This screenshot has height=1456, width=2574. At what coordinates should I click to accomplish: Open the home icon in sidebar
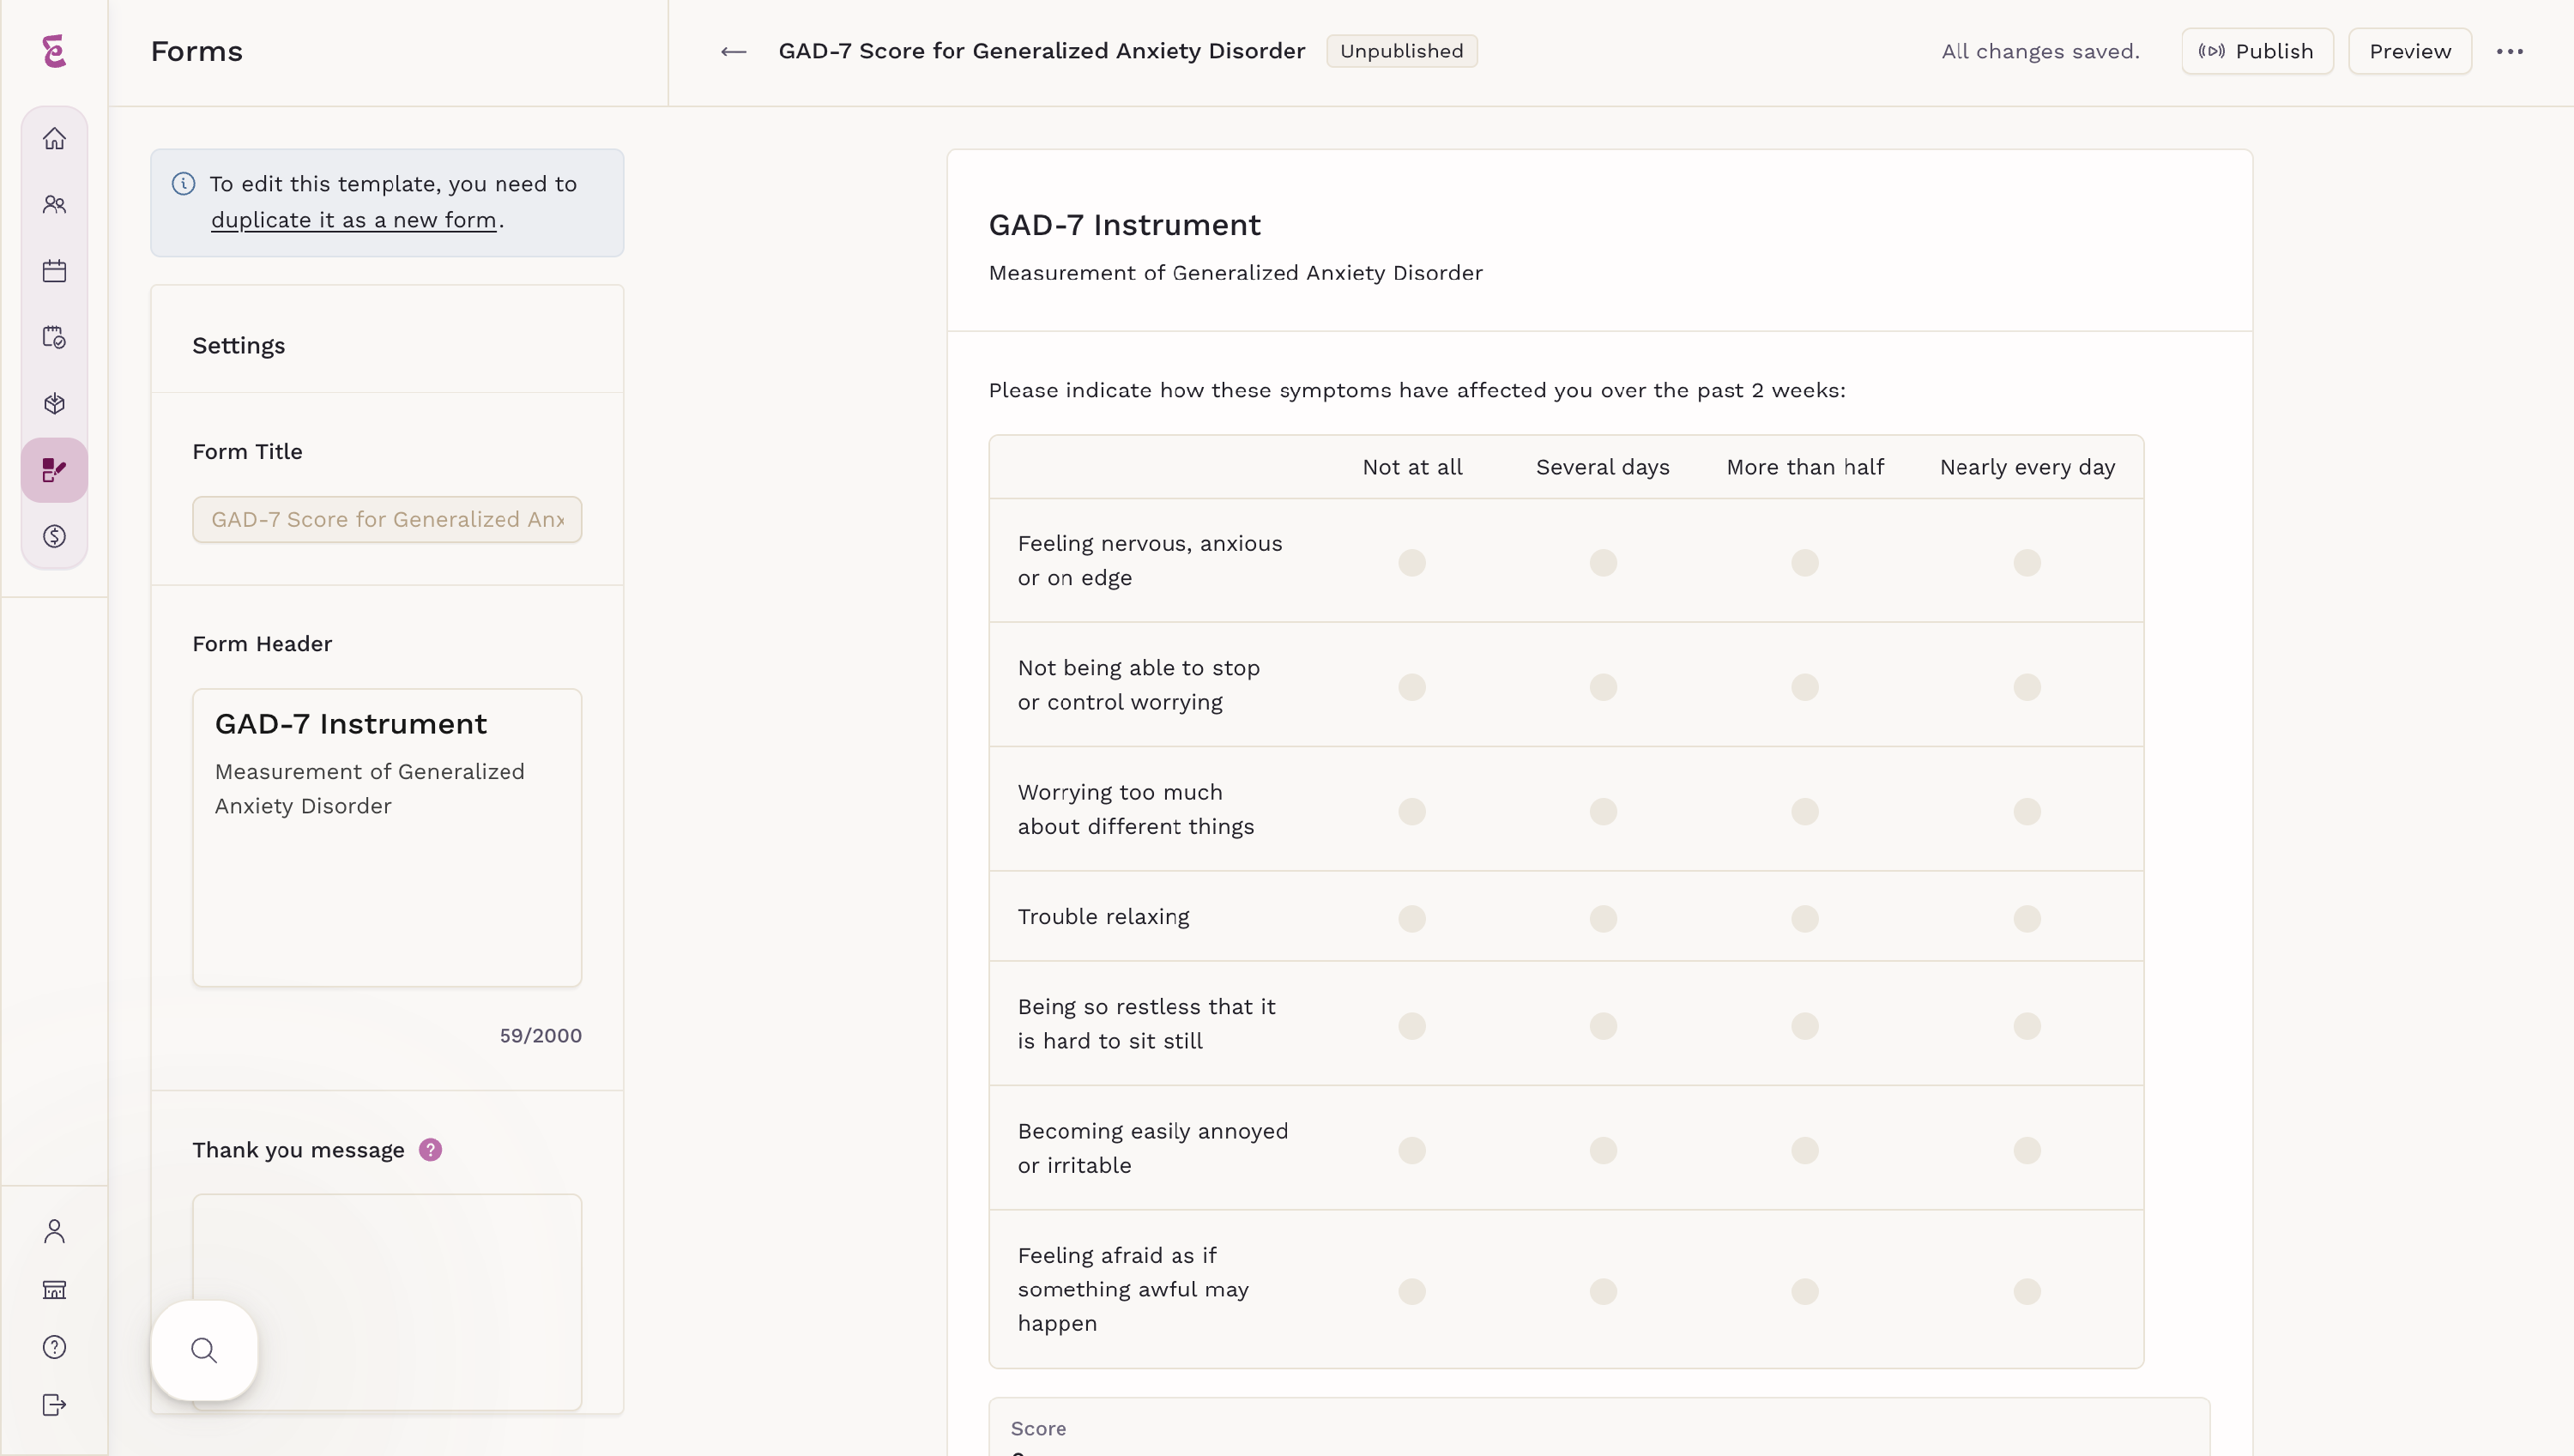click(54, 139)
